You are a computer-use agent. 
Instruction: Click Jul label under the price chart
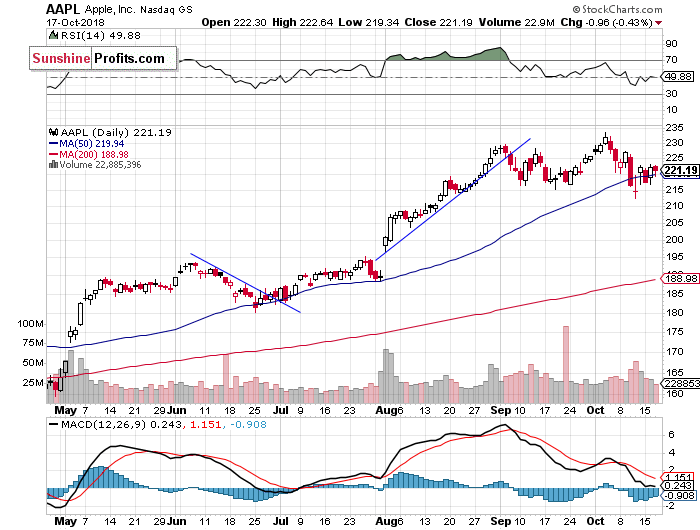tap(281, 410)
